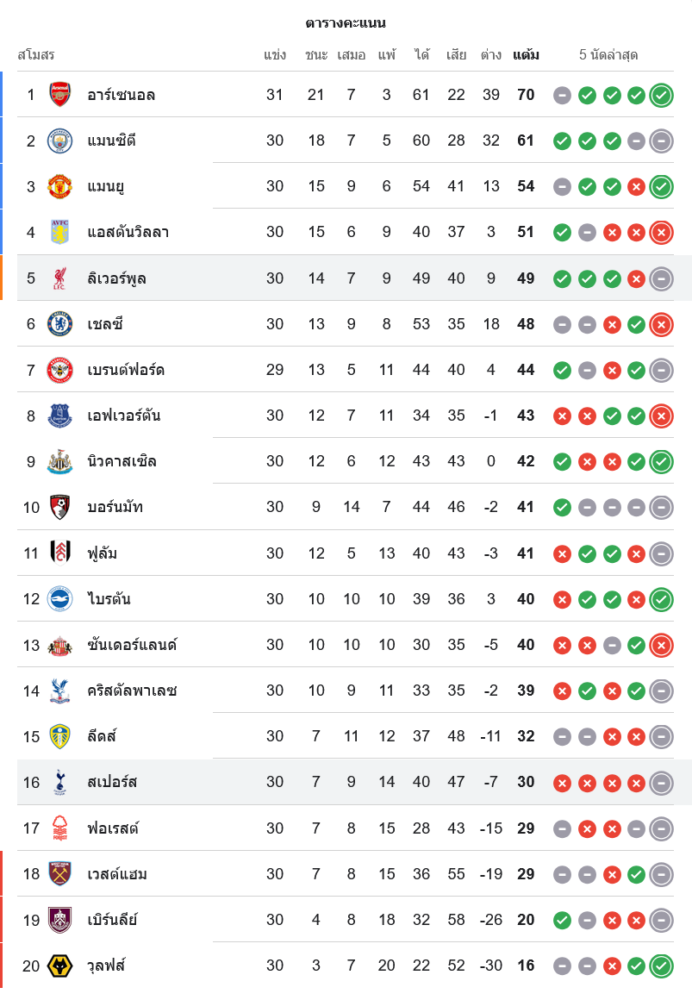Open the เบรนต์ฟอร์ด team link

tap(126, 370)
